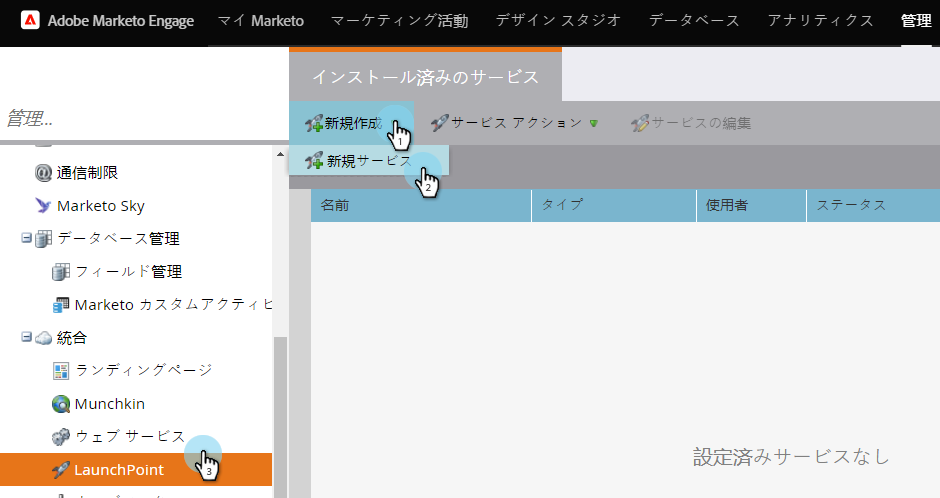940x498 pixels.
Task: Click the LaunchPoint rocket icon
Action: 61,470
